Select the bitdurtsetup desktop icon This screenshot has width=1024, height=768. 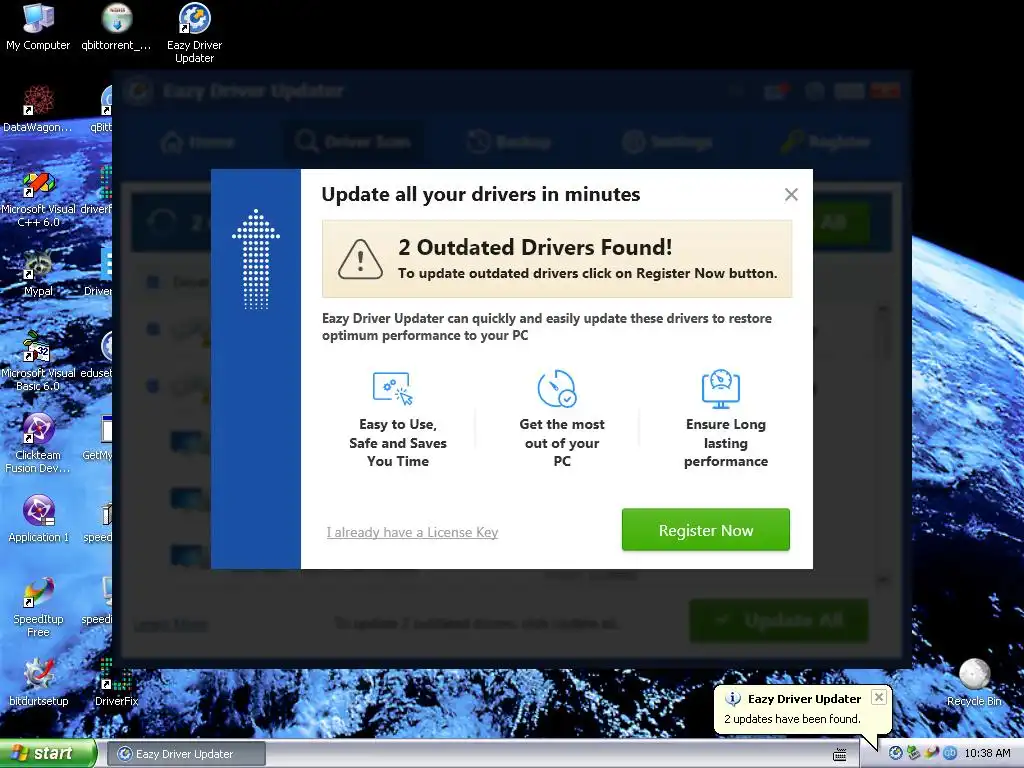(x=38, y=683)
